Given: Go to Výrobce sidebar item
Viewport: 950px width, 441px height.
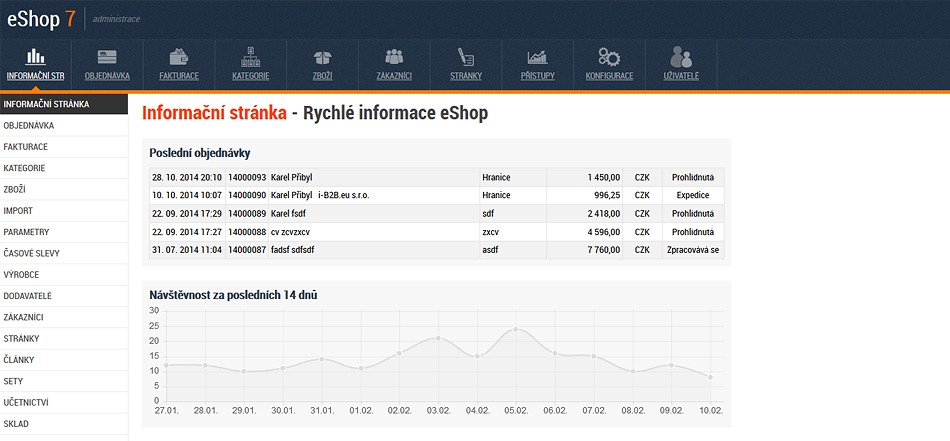Looking at the screenshot, I should [64, 274].
